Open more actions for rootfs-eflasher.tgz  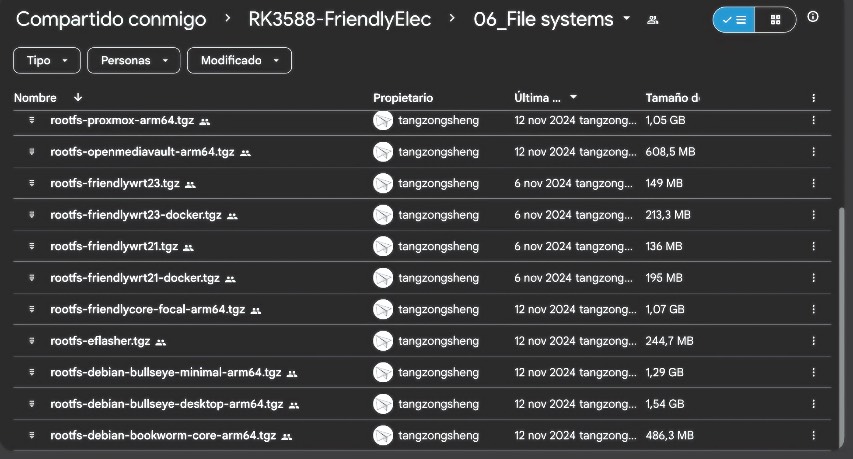pyautogui.click(x=813, y=341)
